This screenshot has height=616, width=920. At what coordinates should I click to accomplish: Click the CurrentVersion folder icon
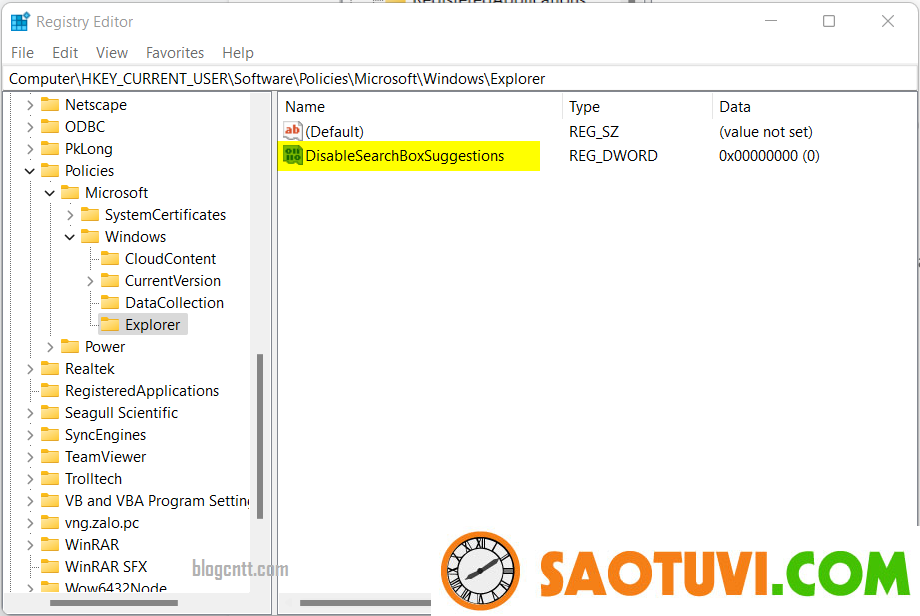(x=110, y=280)
